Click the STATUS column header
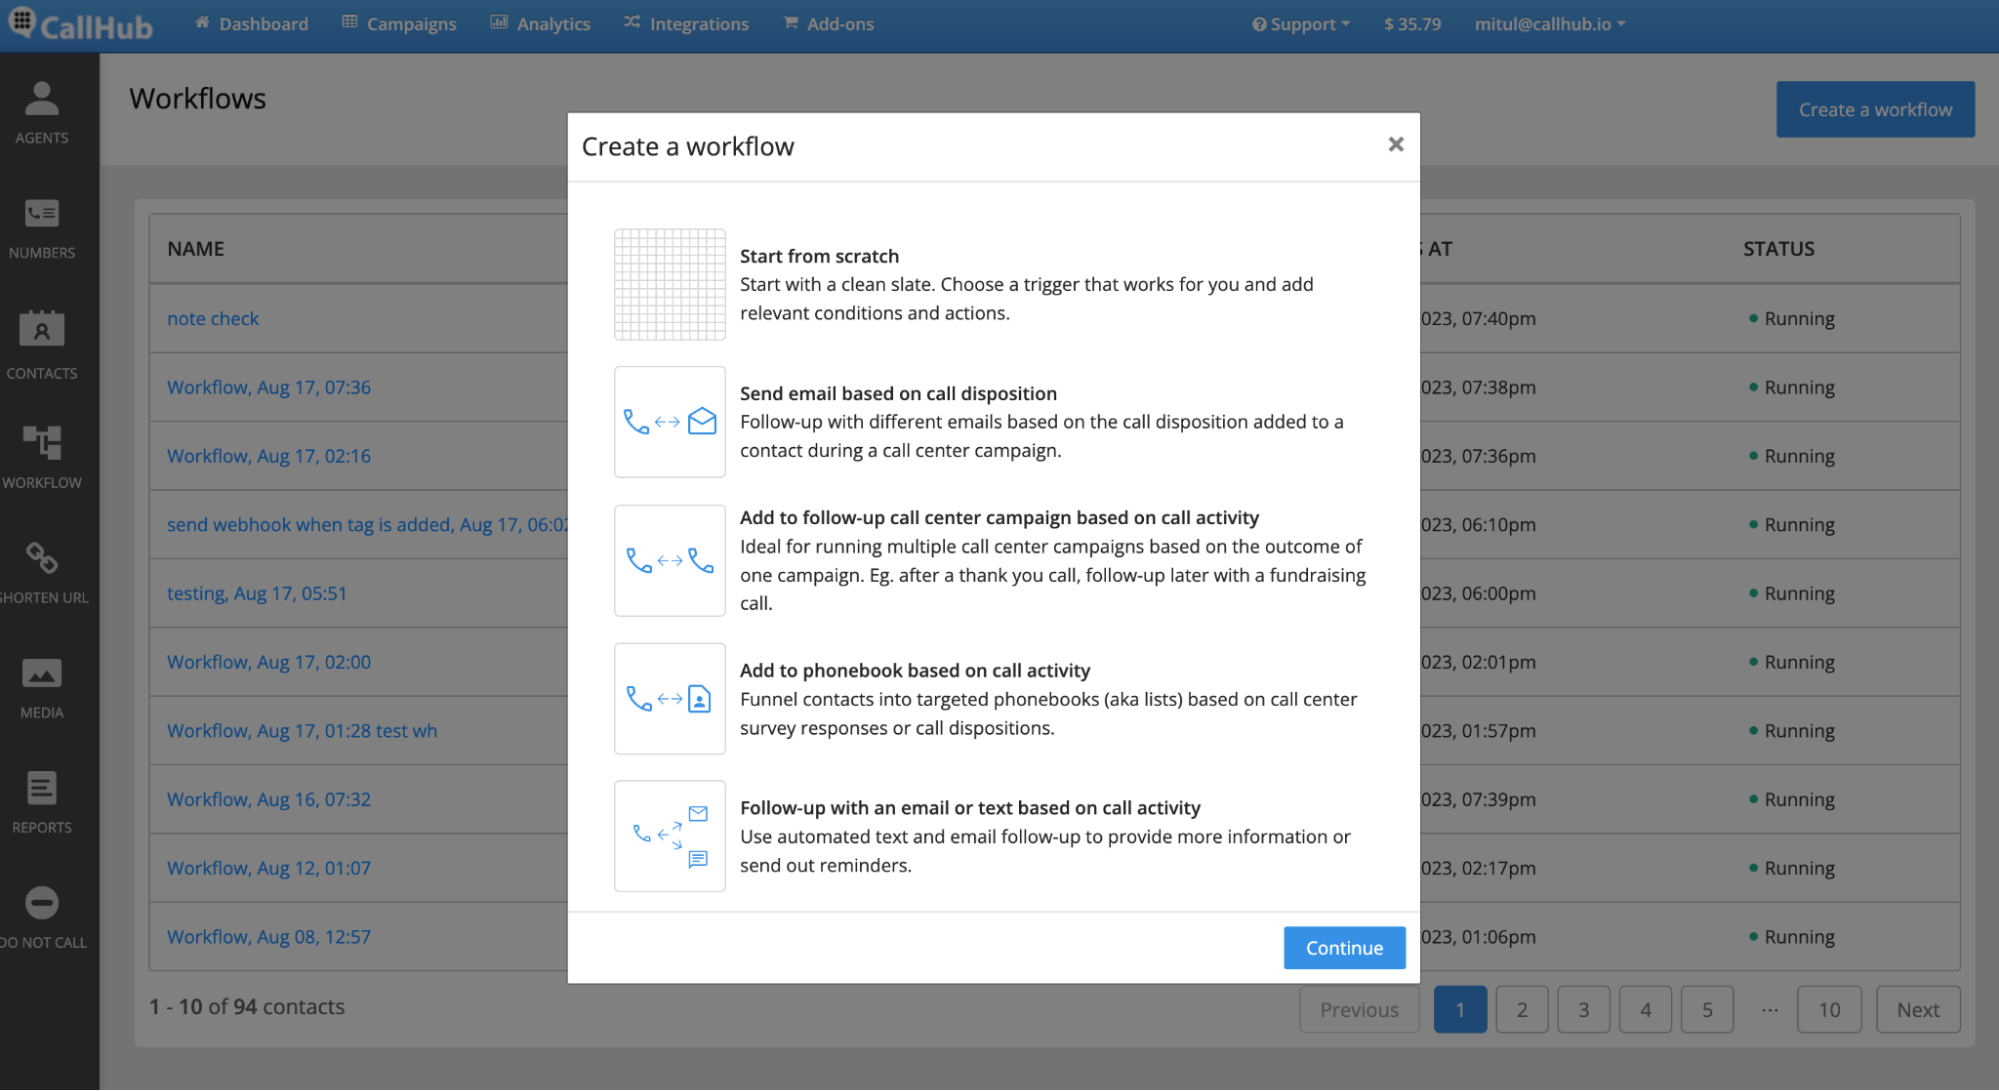 point(1778,248)
